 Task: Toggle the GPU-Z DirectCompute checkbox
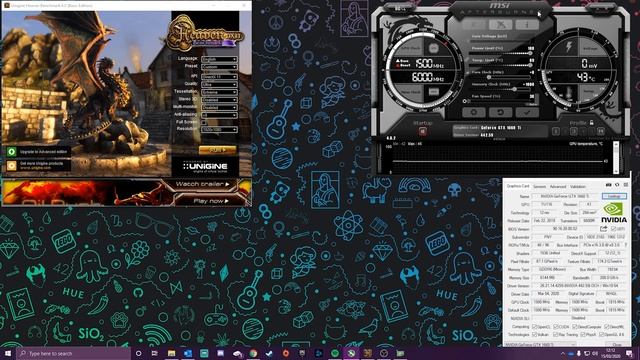click(x=575, y=327)
